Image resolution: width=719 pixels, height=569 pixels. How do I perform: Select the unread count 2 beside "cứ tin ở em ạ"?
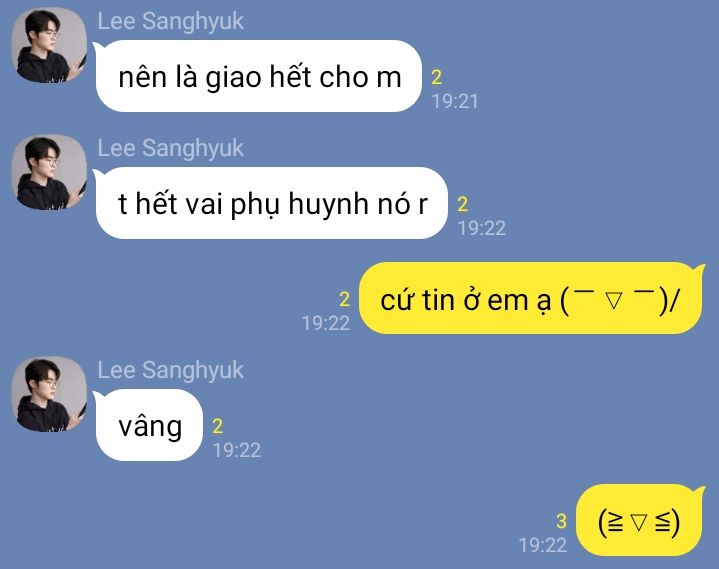click(344, 299)
